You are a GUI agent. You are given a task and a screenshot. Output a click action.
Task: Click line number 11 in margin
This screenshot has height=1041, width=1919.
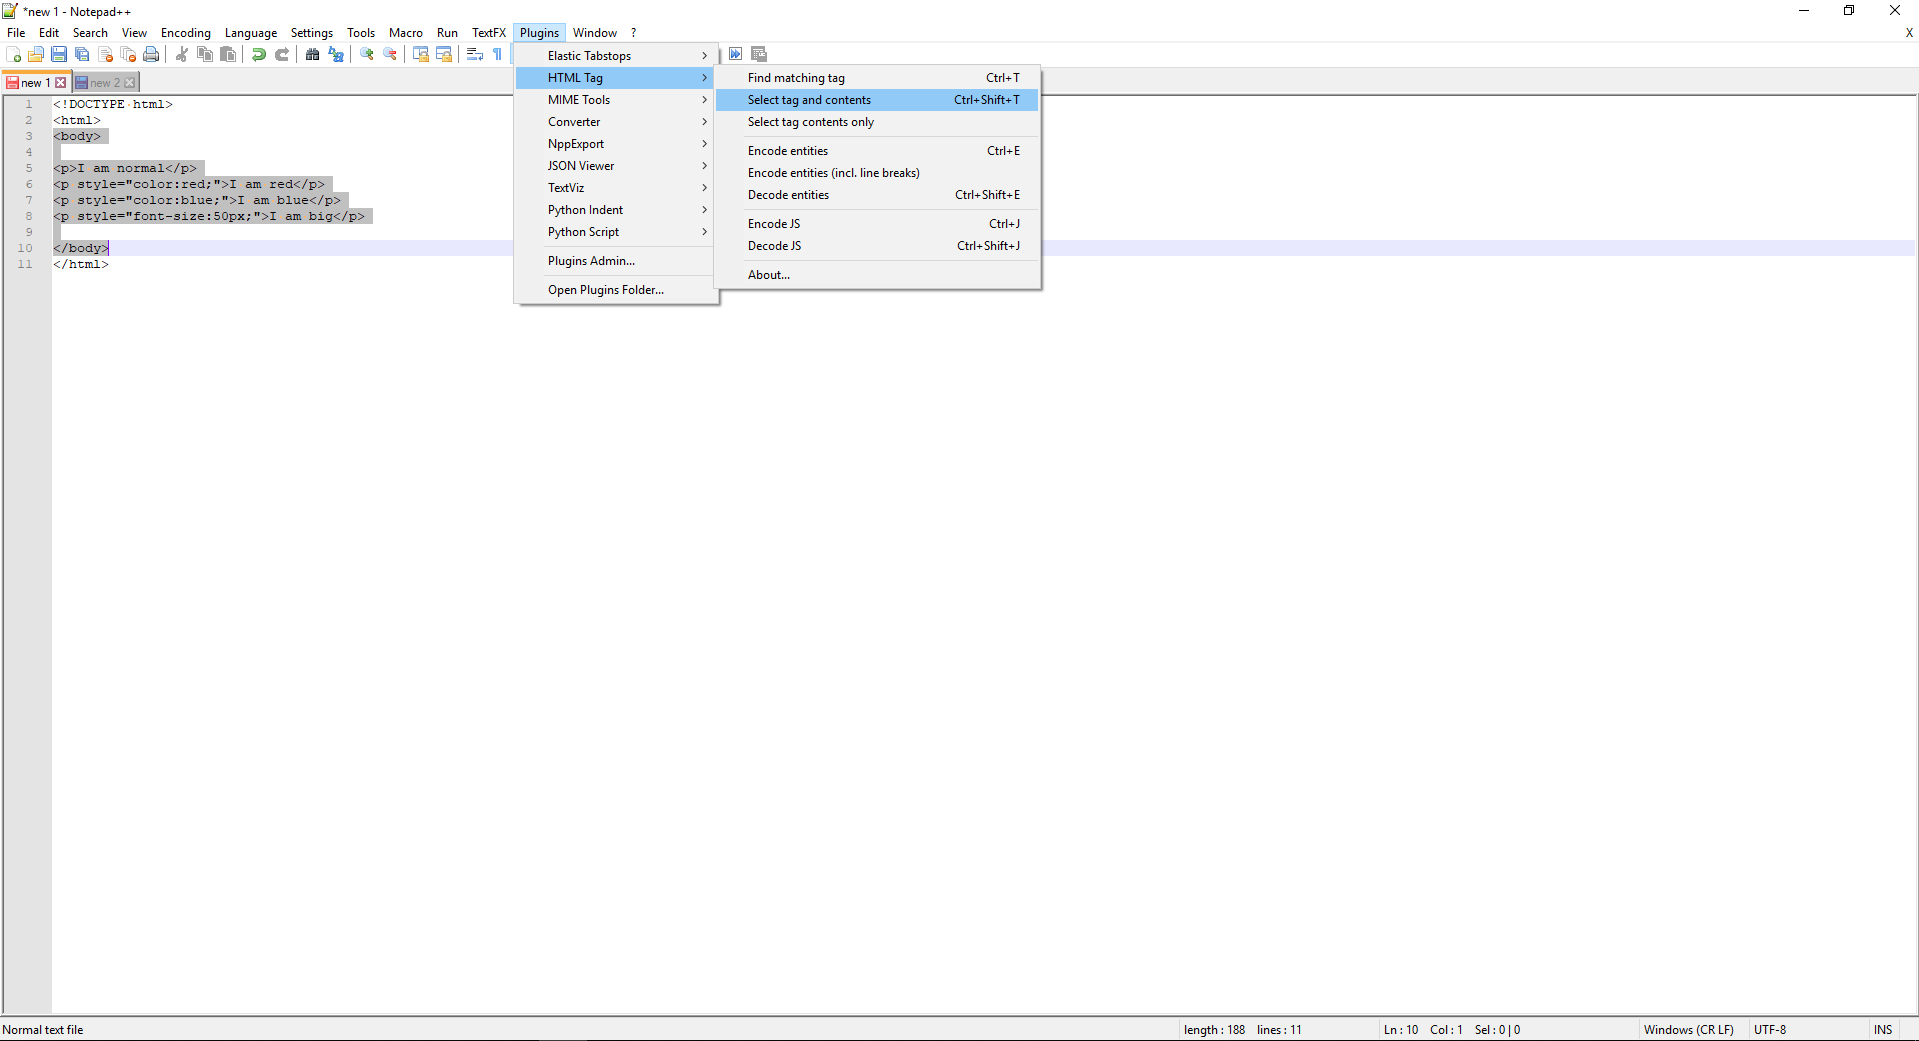(25, 264)
